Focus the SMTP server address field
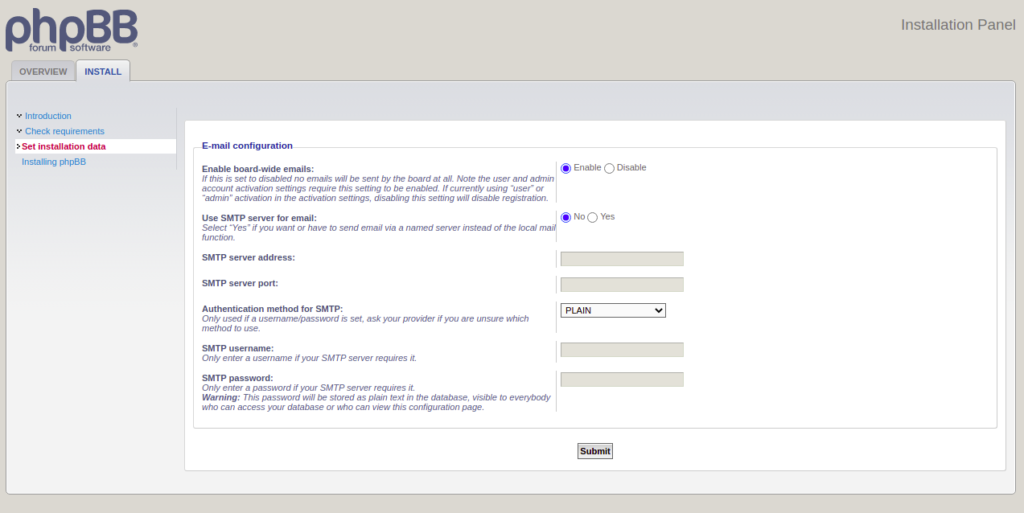Screen dimensions: 1024x513 coord(622,258)
